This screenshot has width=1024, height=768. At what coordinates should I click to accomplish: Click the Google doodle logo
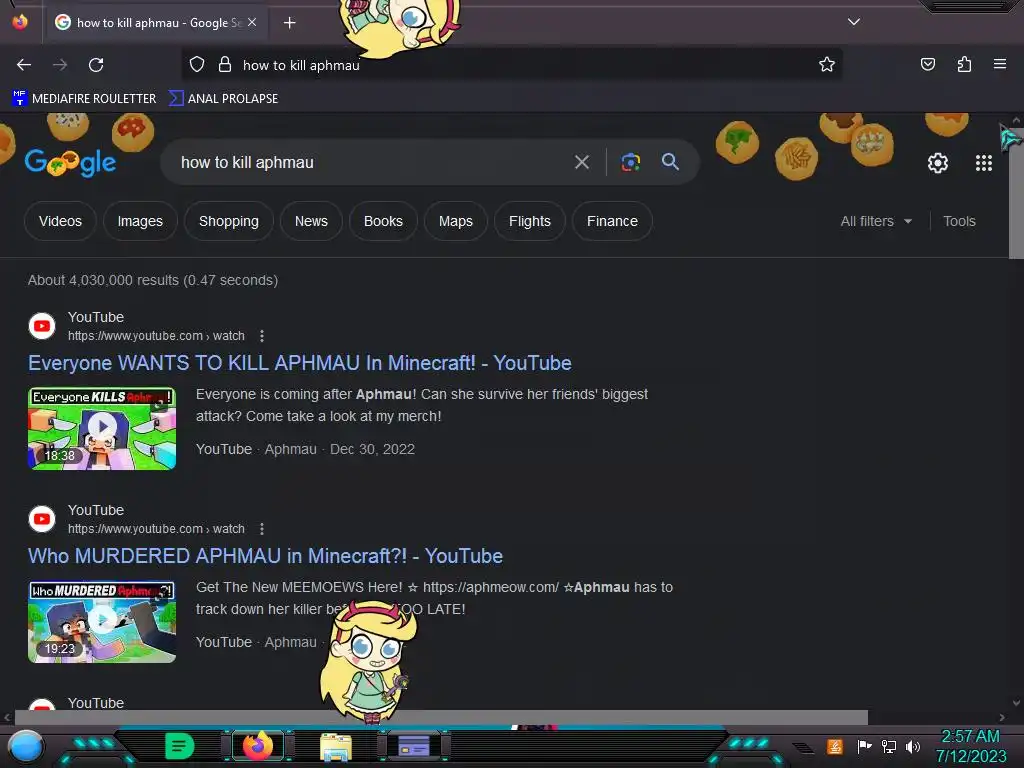coord(70,162)
